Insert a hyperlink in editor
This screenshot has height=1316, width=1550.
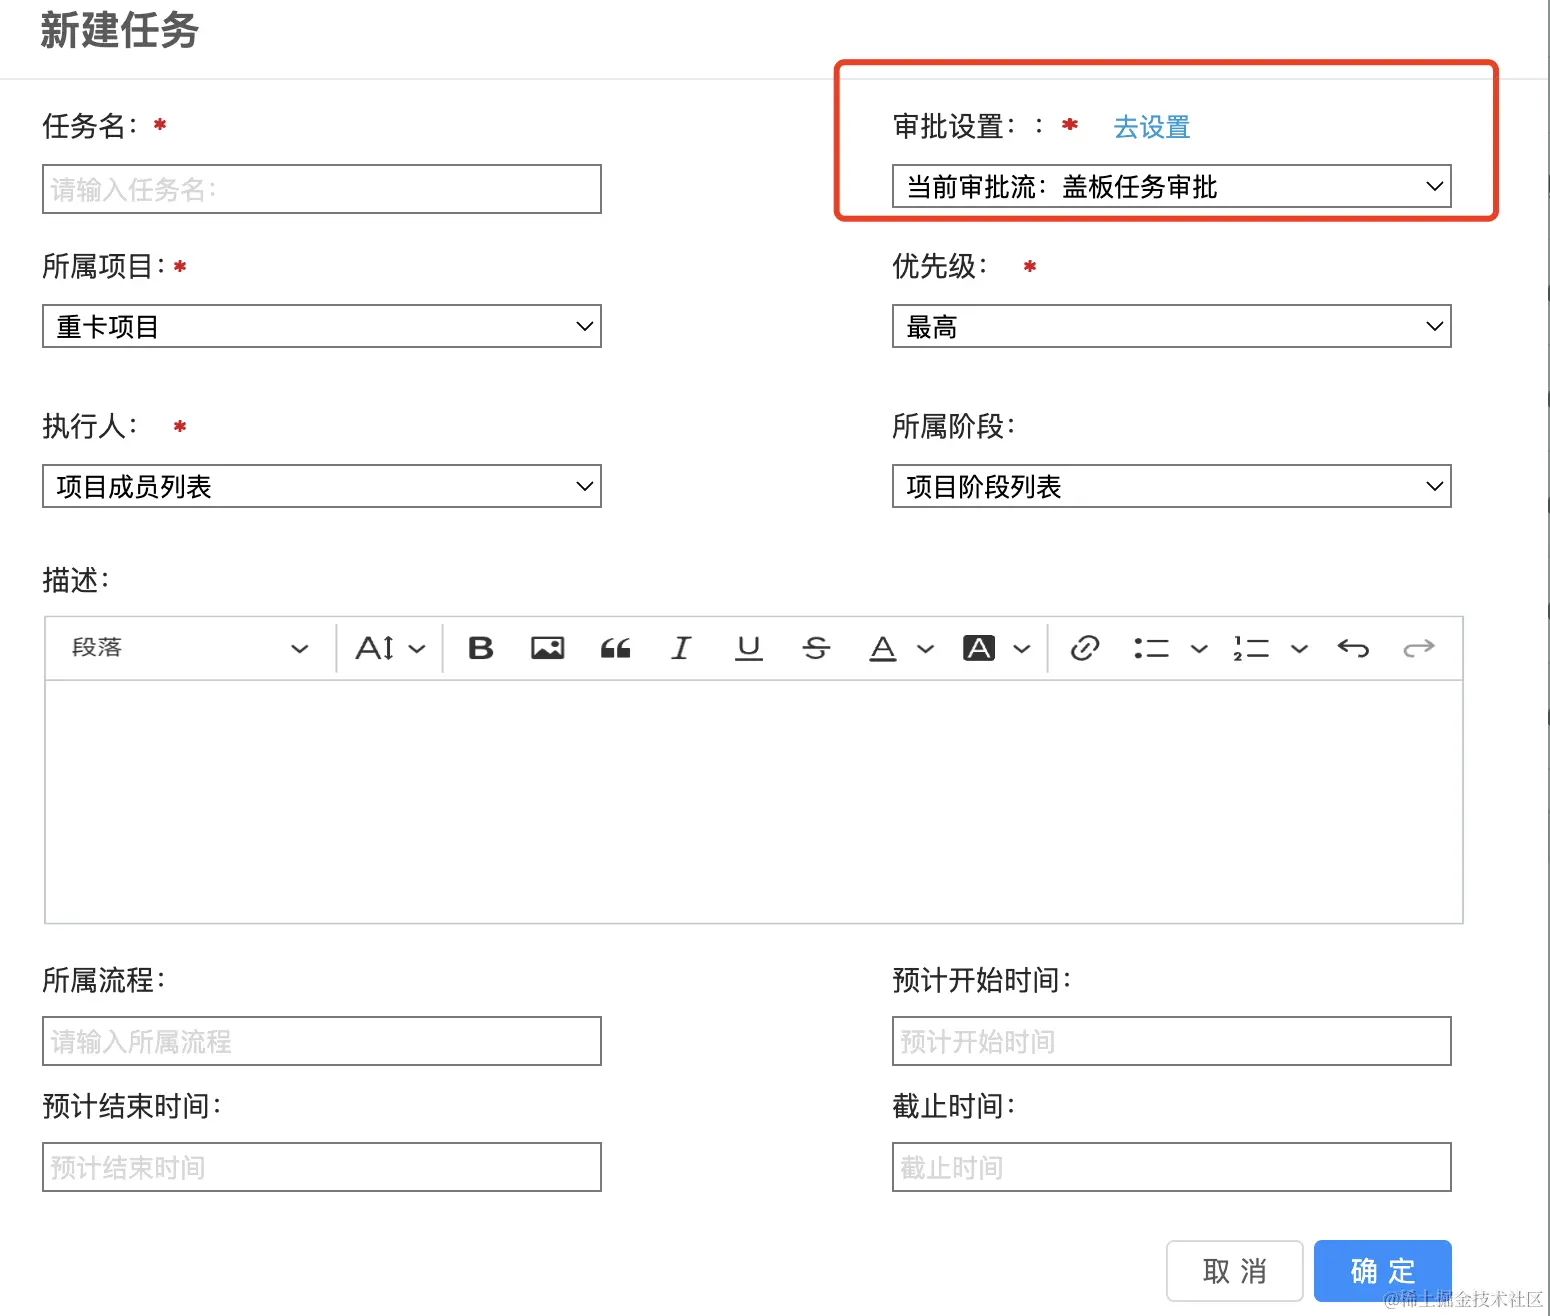1085,648
